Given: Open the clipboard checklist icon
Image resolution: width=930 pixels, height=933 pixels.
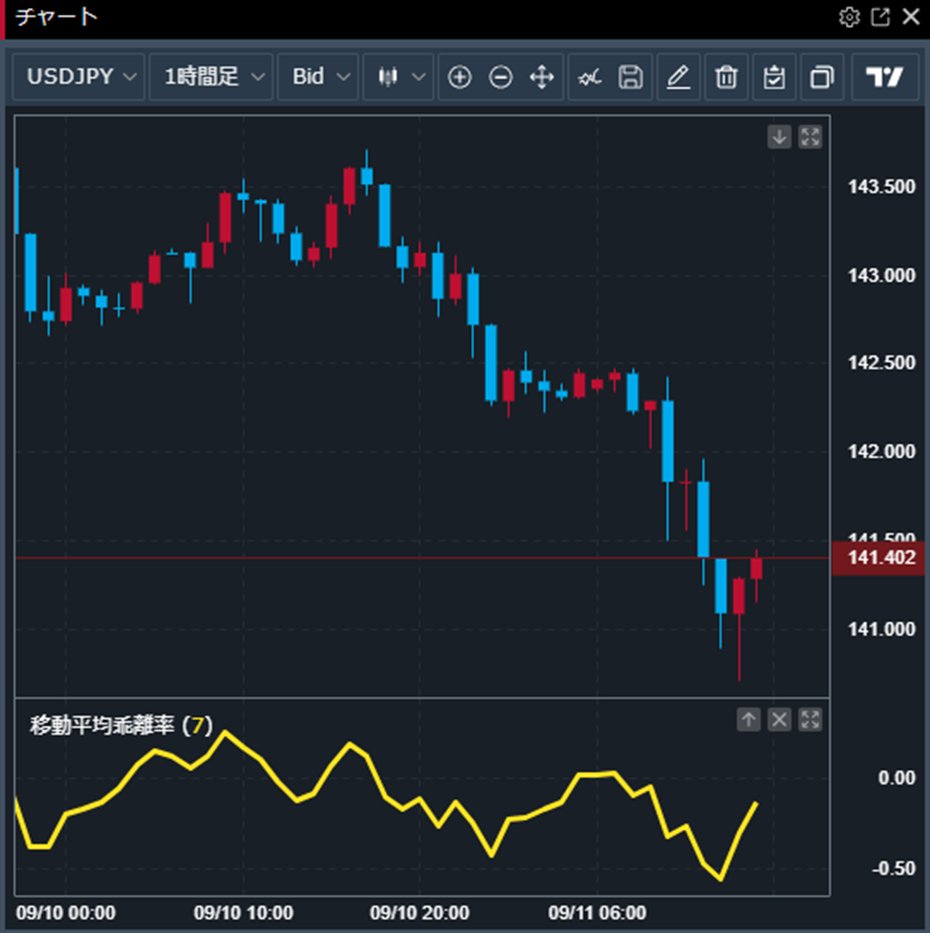Looking at the screenshot, I should (774, 77).
